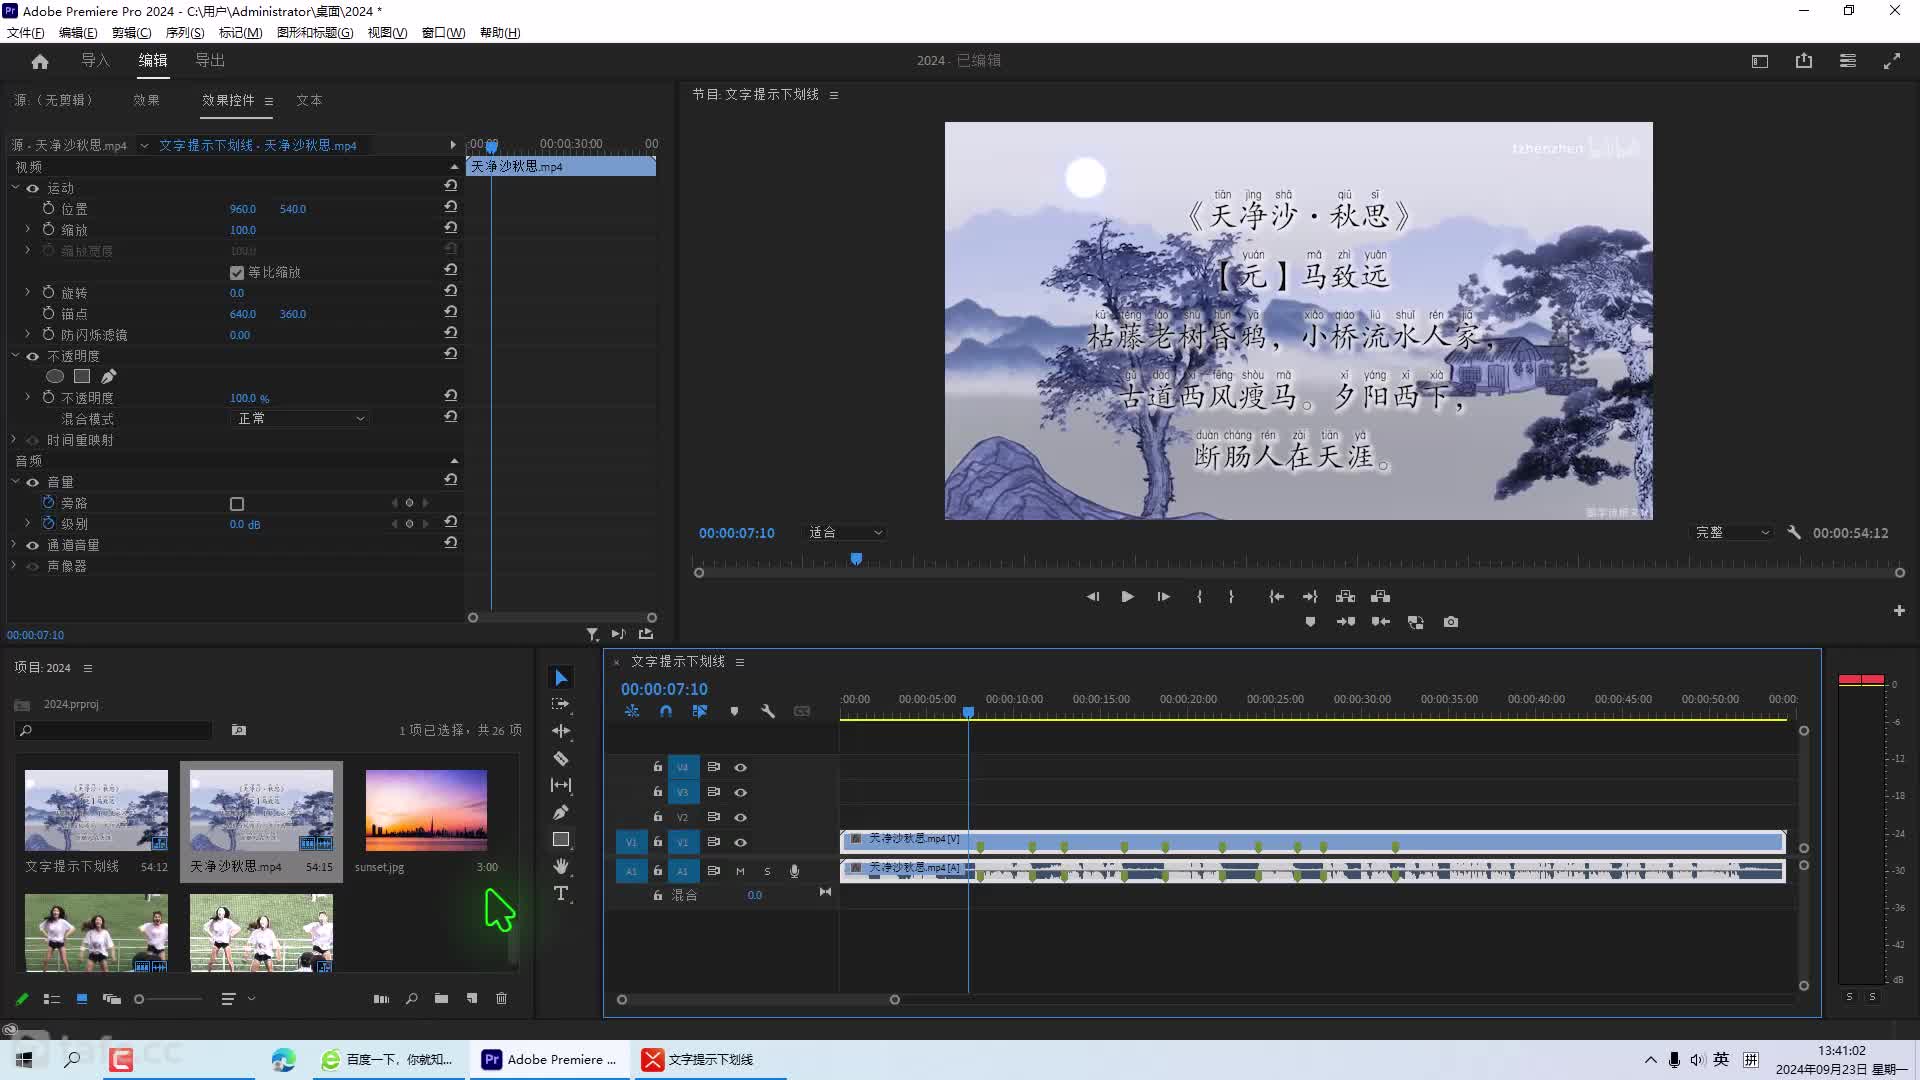
Task: Toggle snap in timeline
Action: (x=666, y=711)
